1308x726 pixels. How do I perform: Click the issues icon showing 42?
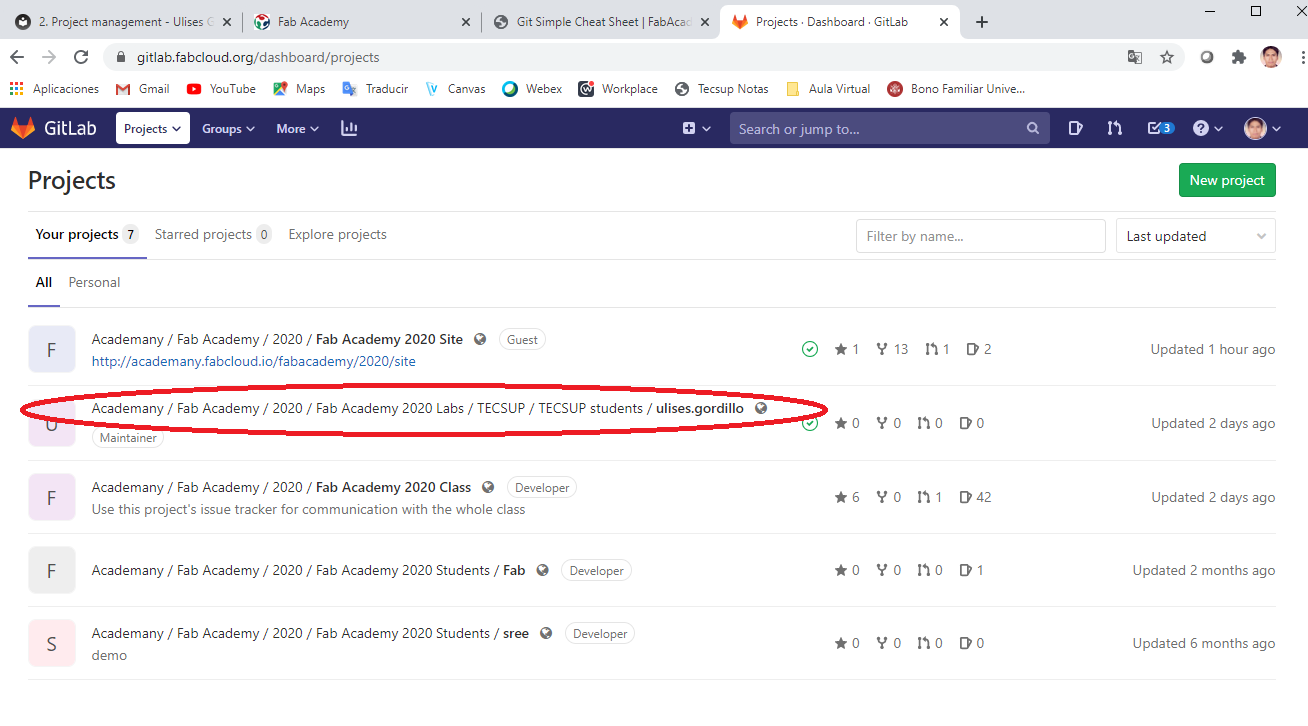click(x=966, y=497)
